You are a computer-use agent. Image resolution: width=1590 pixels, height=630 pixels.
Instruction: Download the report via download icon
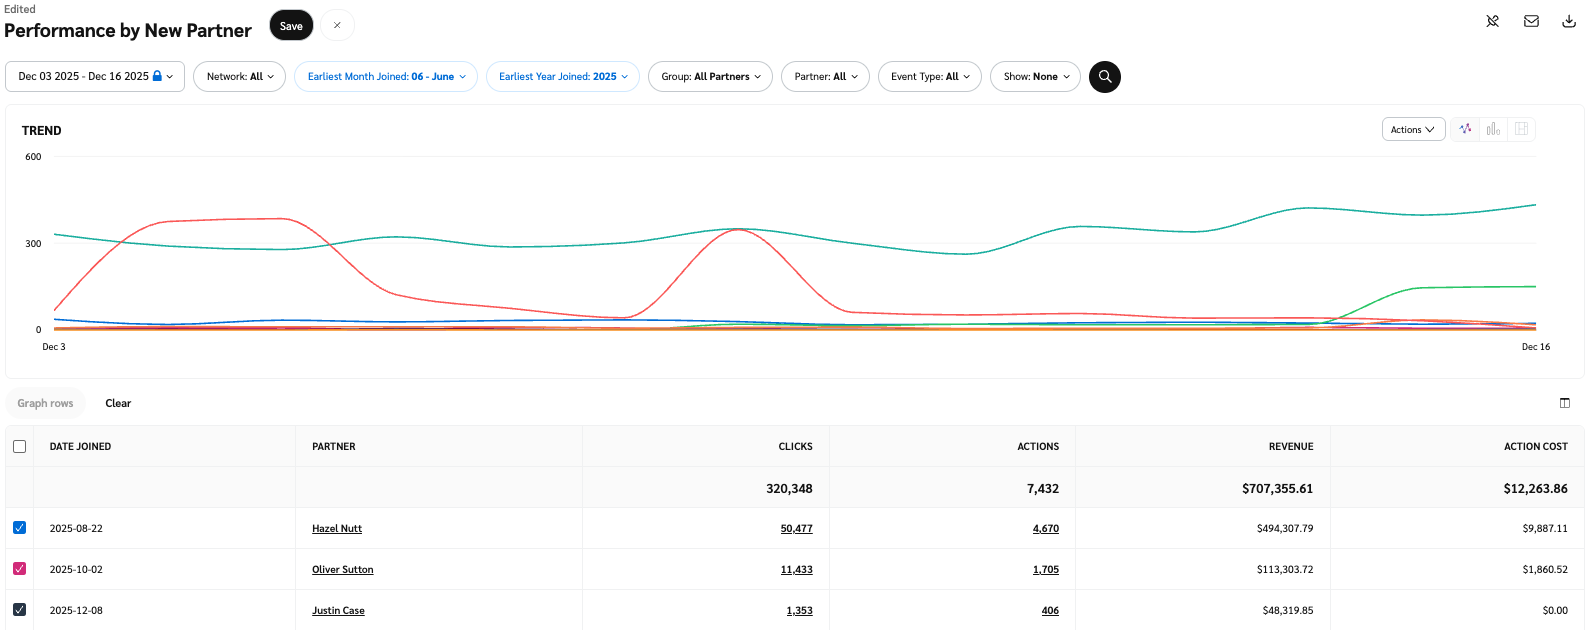point(1569,21)
